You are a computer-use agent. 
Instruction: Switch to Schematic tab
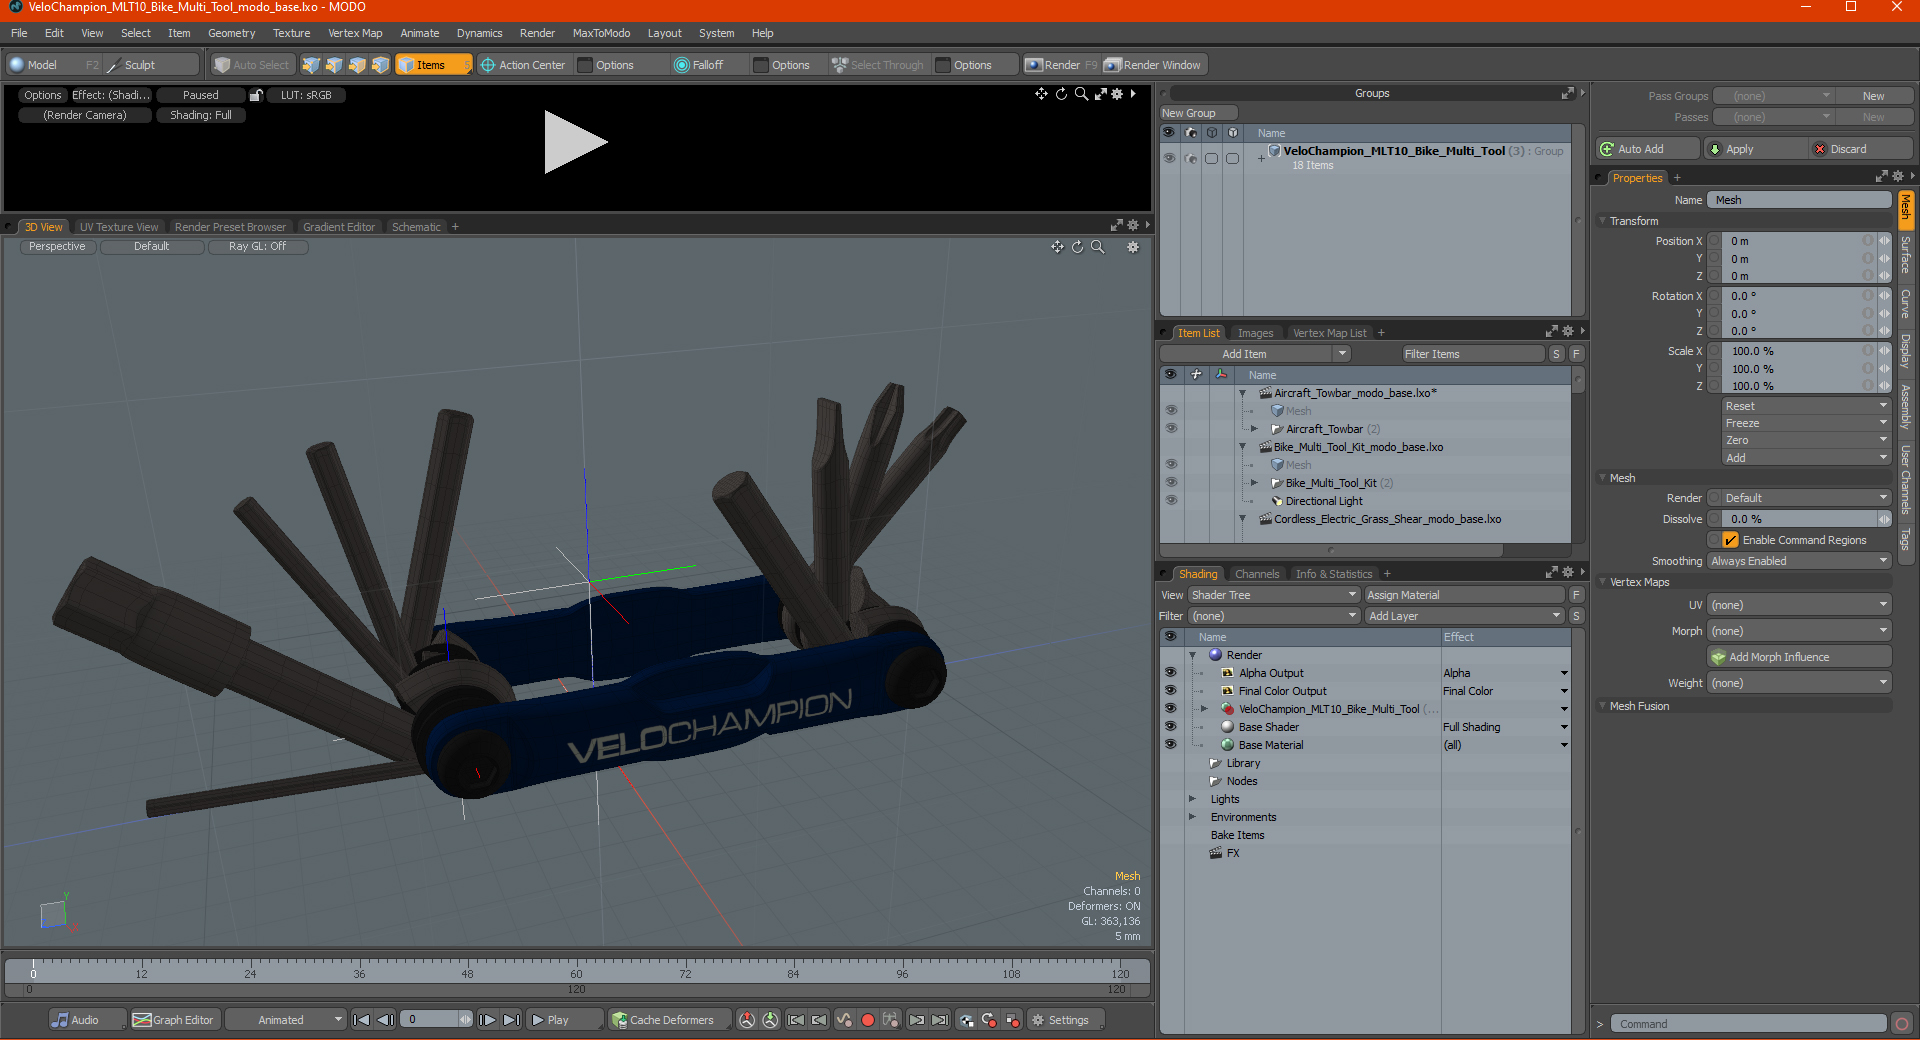pos(416,227)
